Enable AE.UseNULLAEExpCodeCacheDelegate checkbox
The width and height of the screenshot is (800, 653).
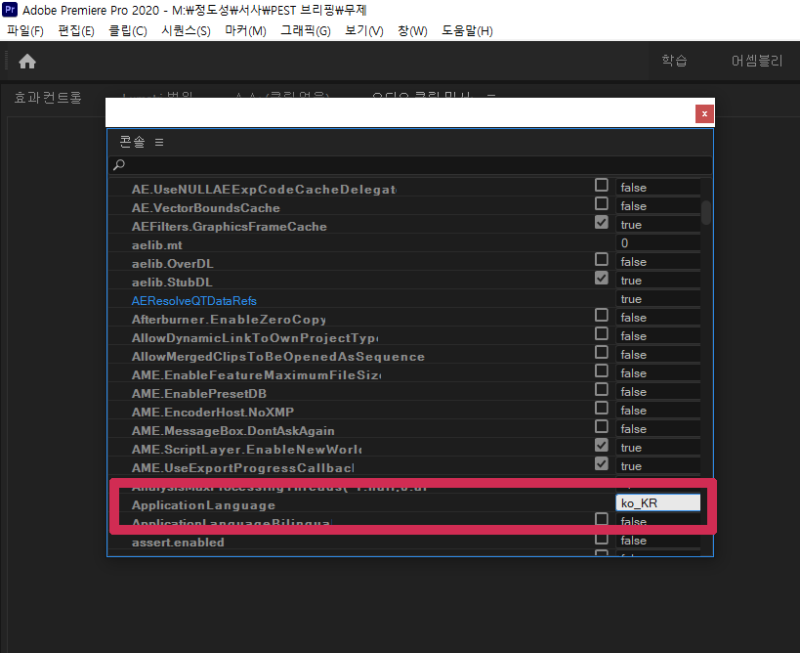tap(602, 185)
